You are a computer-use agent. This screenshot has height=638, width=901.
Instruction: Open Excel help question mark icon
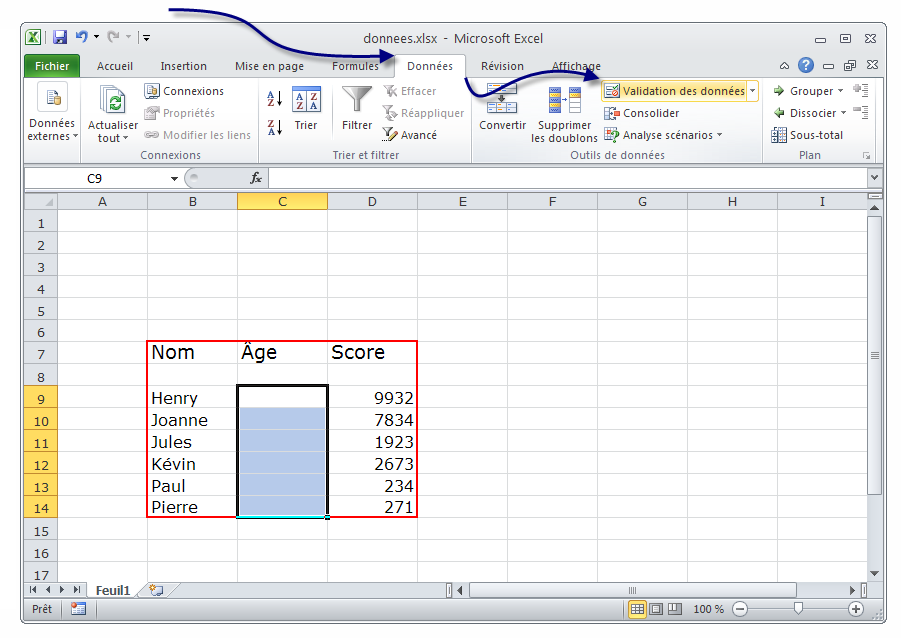[x=806, y=66]
